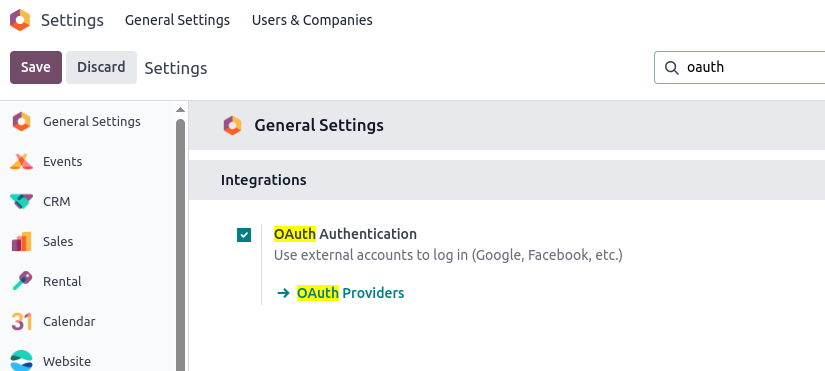This screenshot has width=825, height=371.
Task: Open the Calendar 31 icon
Action: pos(22,322)
